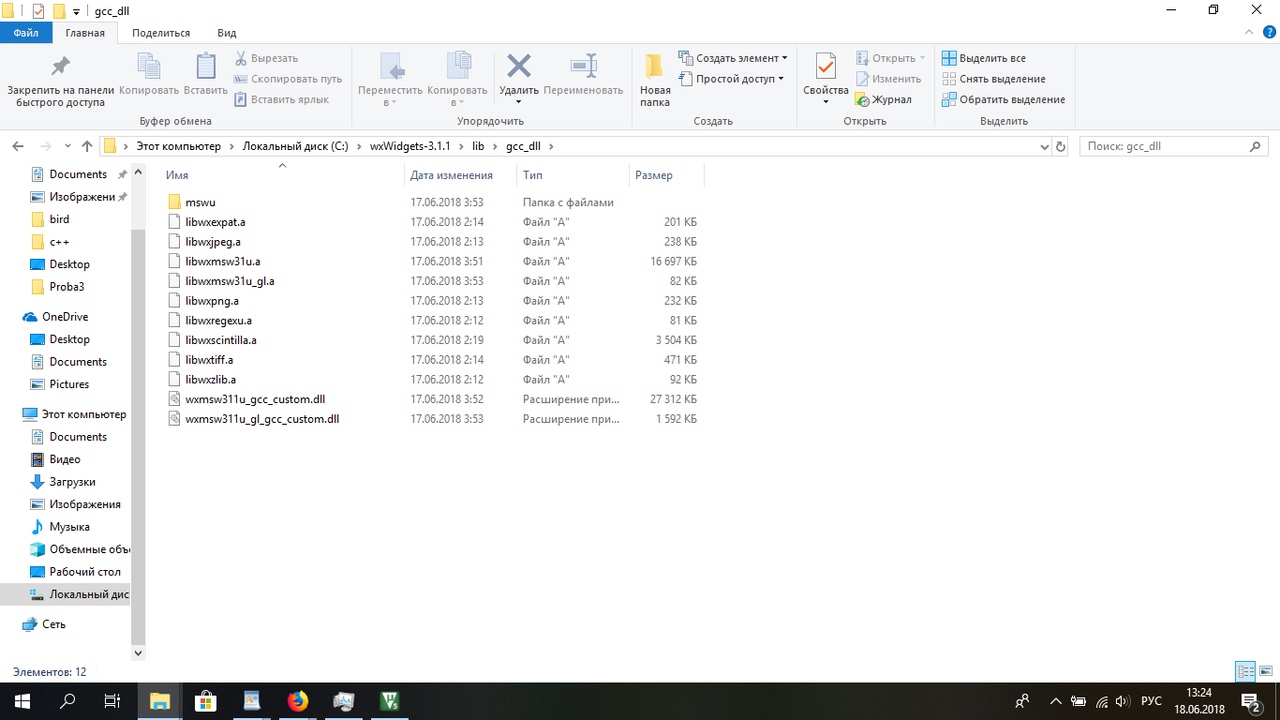Sort by the Дата изменения column

[461, 175]
